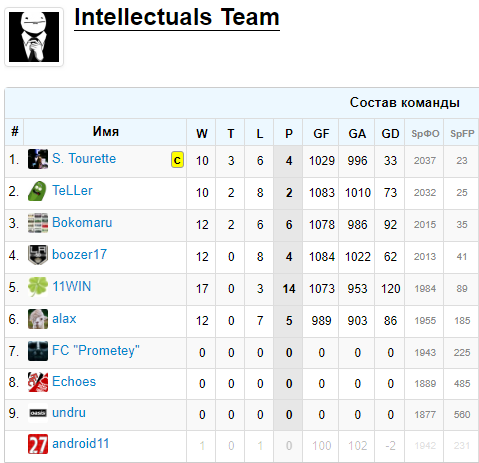Viewport: 479px width, 463px height.
Task: Click TeLLer's green pickle avatar
Action: click(38, 191)
